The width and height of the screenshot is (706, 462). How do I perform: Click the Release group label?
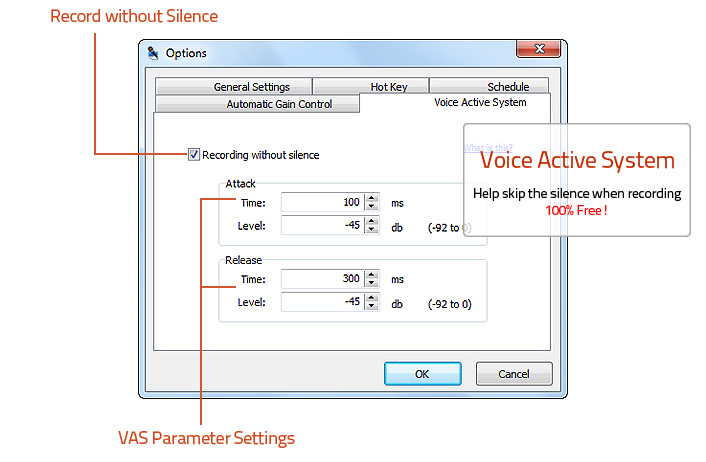point(244,260)
